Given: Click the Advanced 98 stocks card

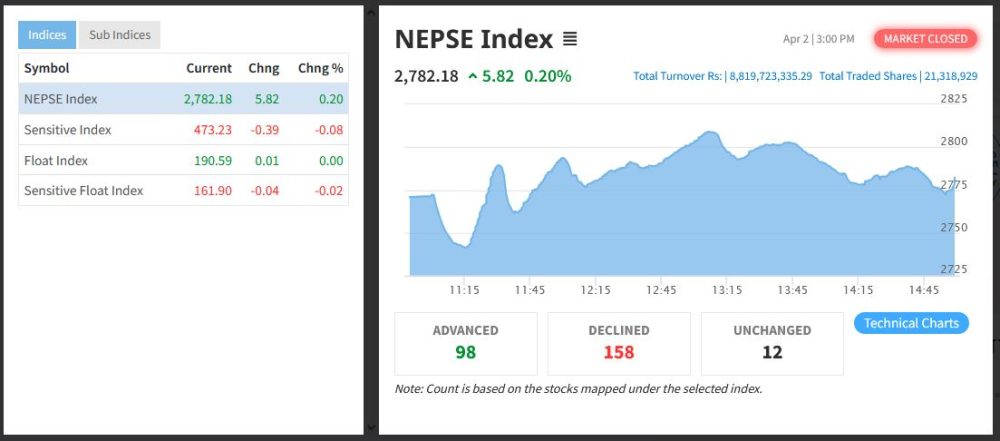Looking at the screenshot, I should (x=466, y=343).
